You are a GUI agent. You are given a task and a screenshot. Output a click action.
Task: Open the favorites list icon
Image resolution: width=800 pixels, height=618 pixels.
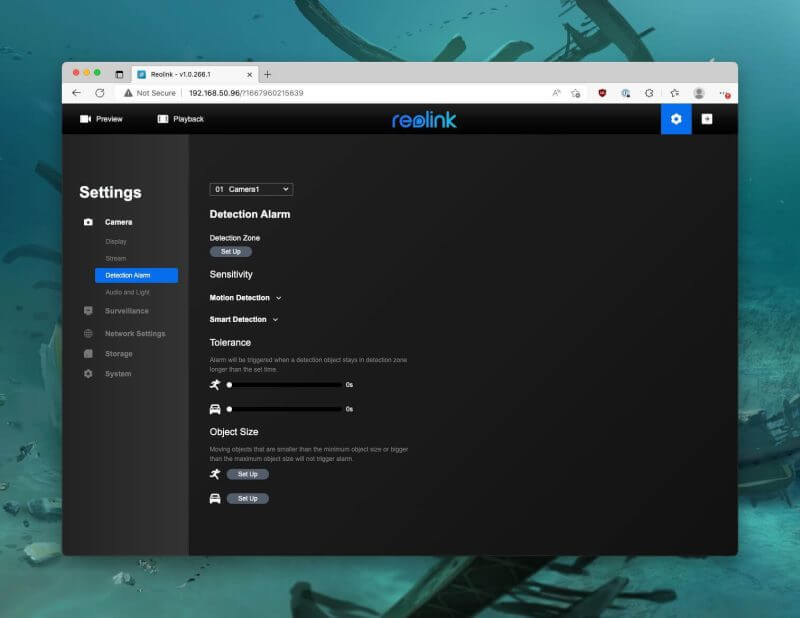pyautogui.click(x=674, y=93)
